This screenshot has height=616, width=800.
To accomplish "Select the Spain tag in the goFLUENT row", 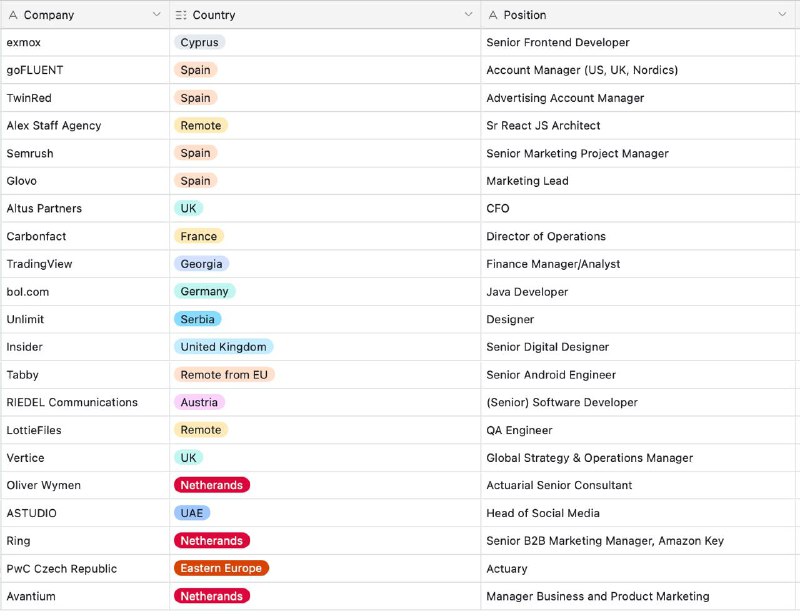I will (195, 70).
